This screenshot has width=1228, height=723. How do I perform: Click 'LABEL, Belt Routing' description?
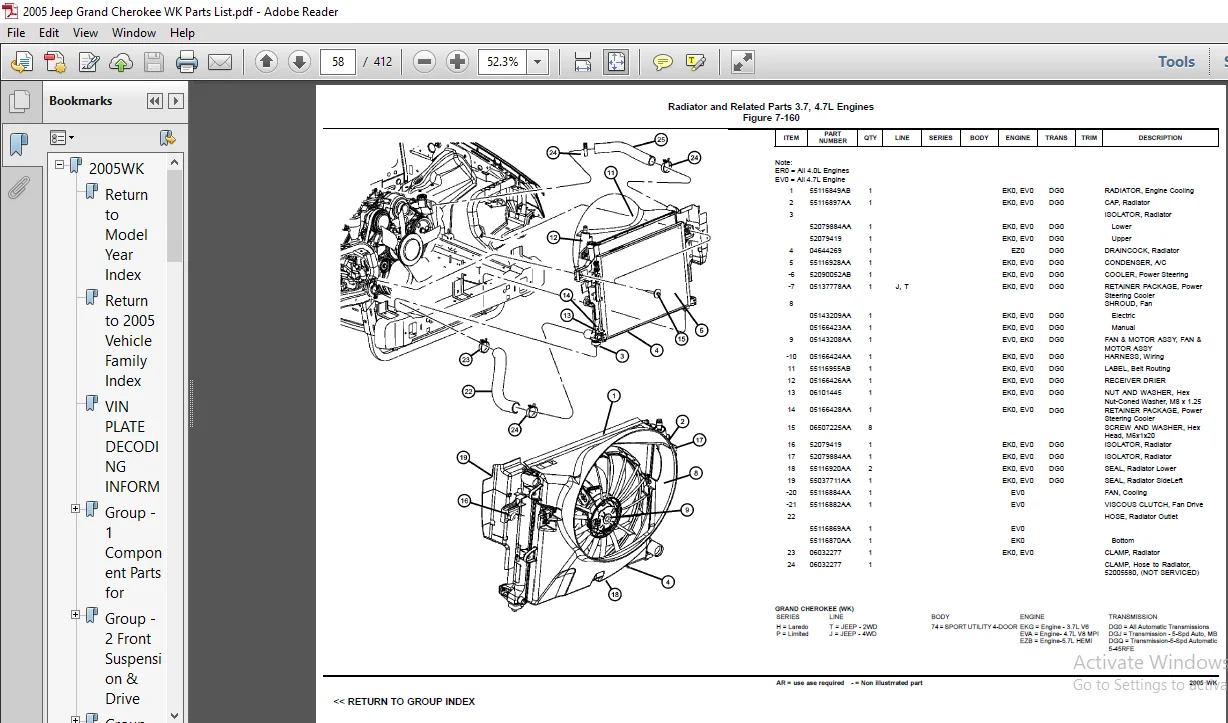1137,368
